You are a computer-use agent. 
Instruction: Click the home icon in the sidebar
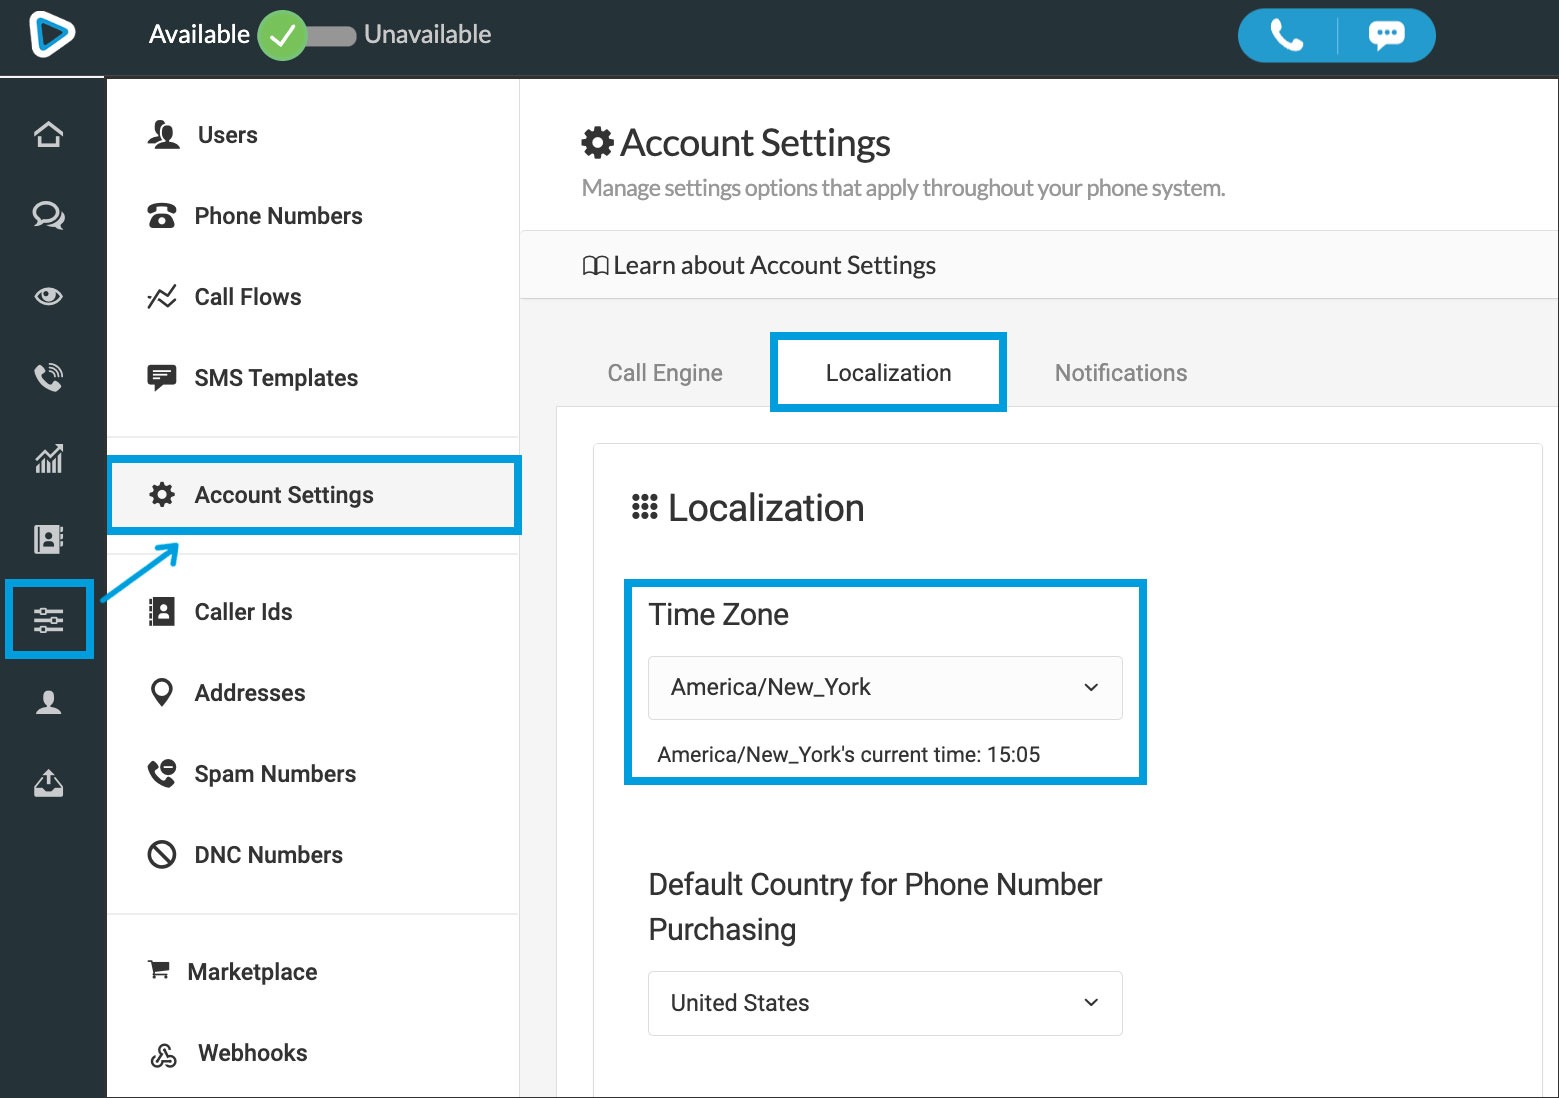48,134
